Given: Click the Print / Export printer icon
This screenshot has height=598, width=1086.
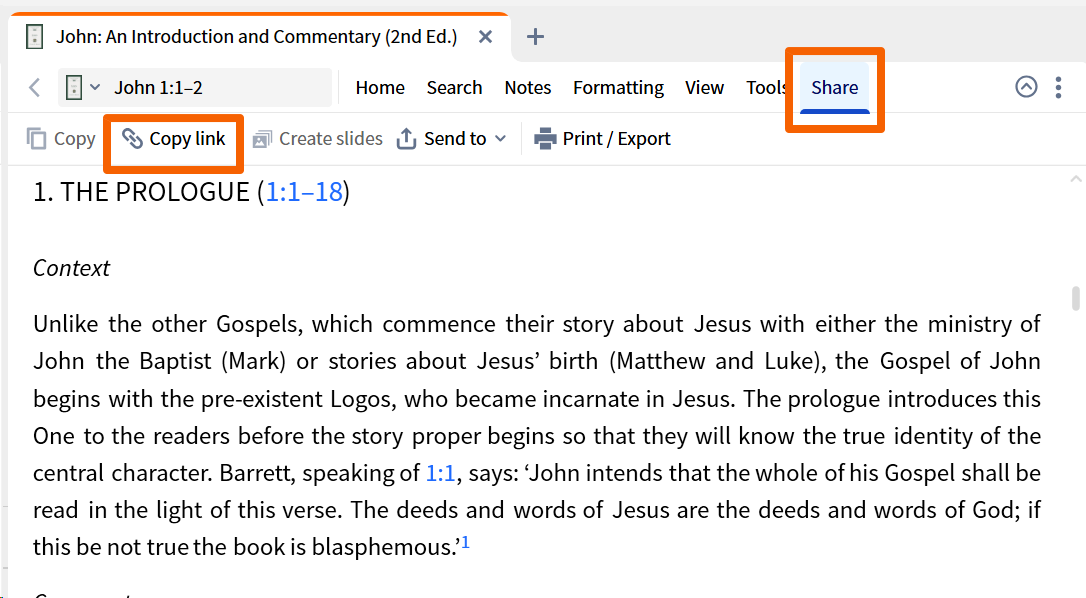Looking at the screenshot, I should 545,139.
